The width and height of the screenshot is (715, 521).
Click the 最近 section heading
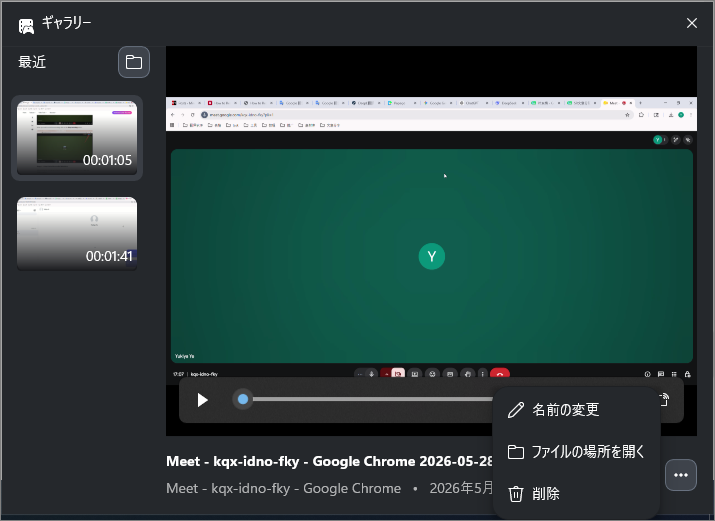32,62
